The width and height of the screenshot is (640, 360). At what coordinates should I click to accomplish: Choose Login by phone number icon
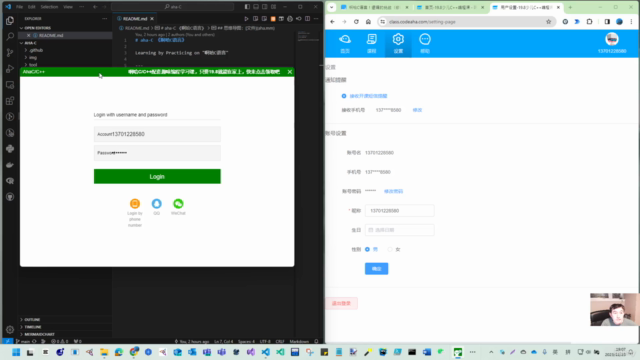tap(135, 203)
